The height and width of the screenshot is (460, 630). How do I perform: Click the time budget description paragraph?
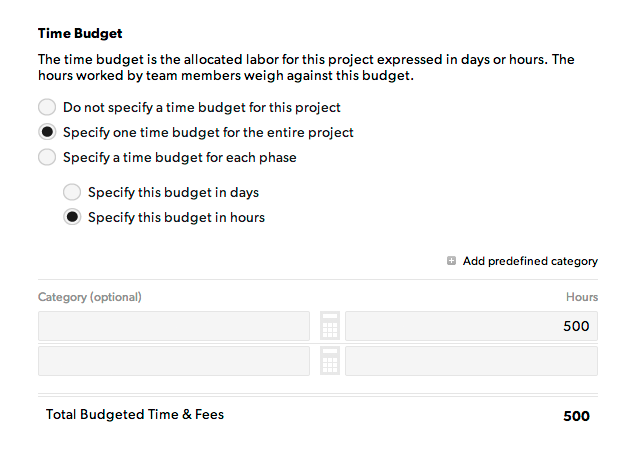306,67
